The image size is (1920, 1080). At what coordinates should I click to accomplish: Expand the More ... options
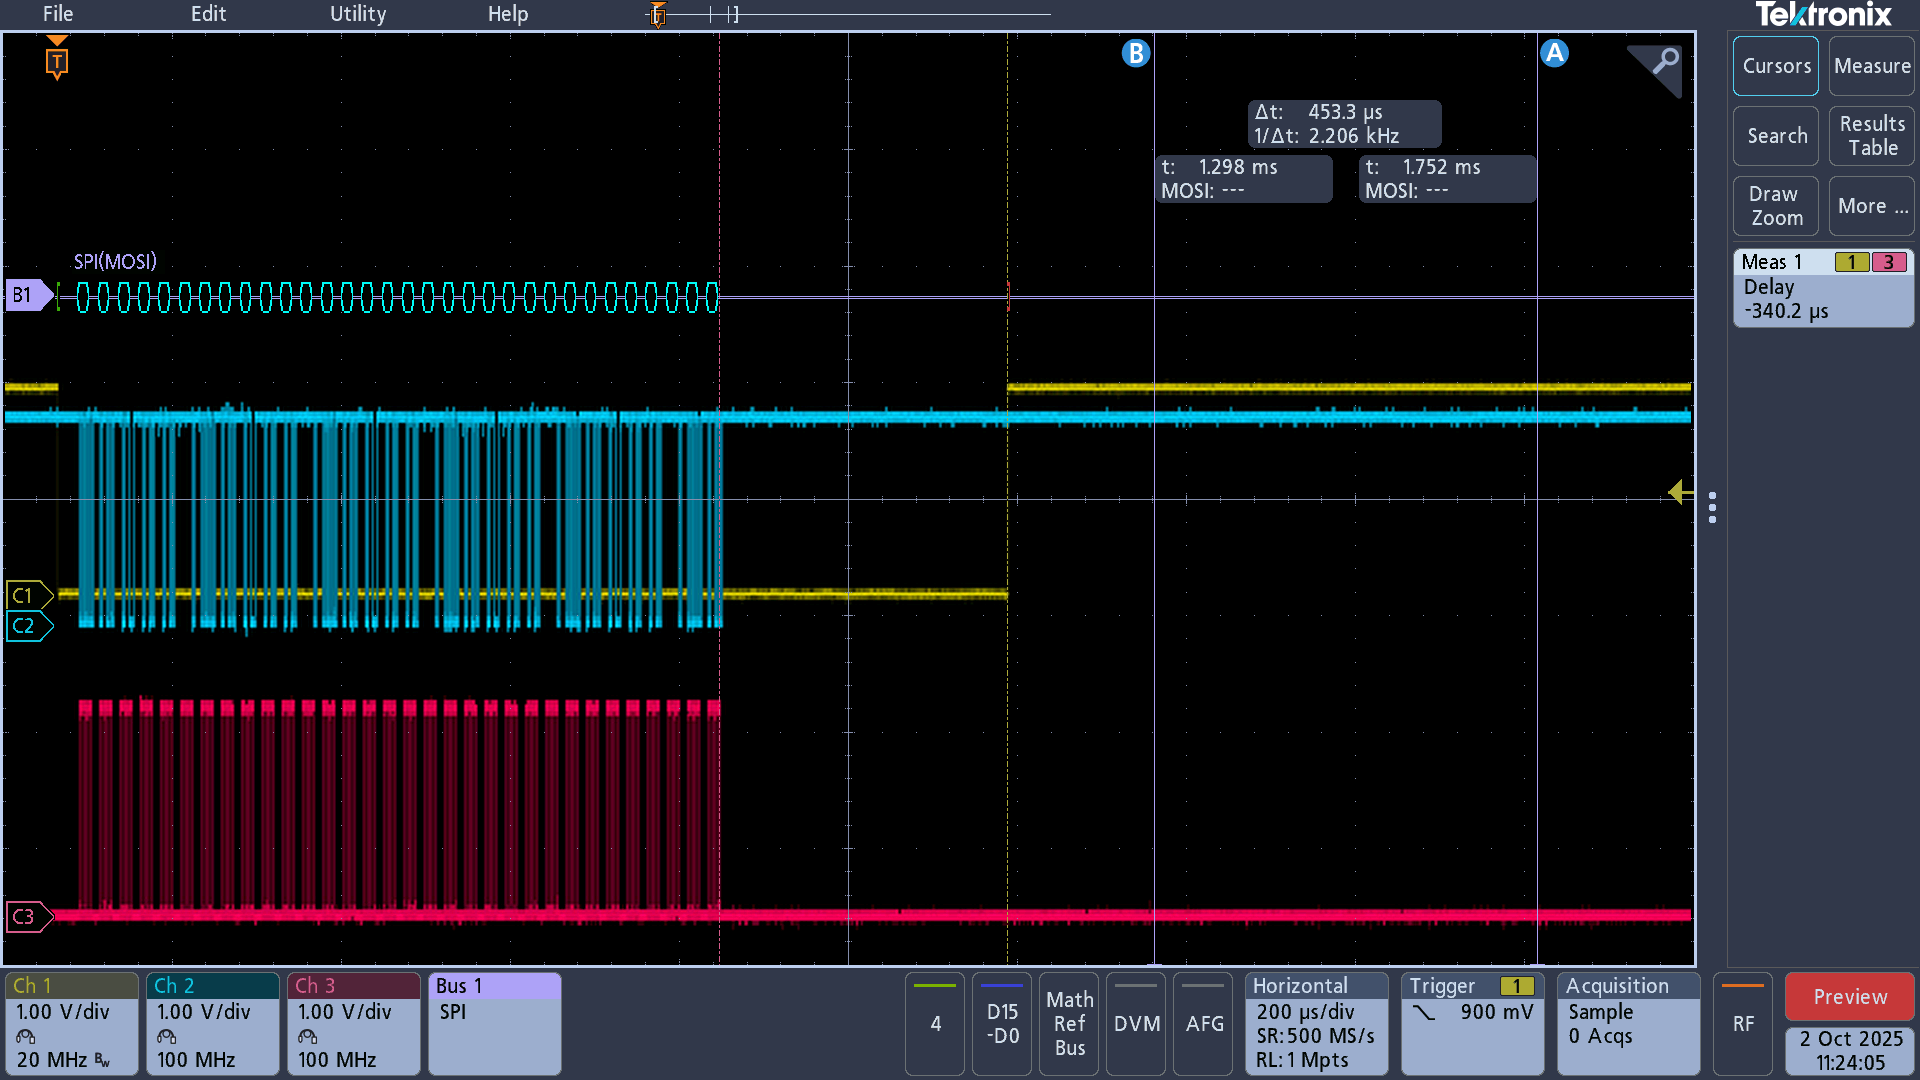pos(1872,206)
